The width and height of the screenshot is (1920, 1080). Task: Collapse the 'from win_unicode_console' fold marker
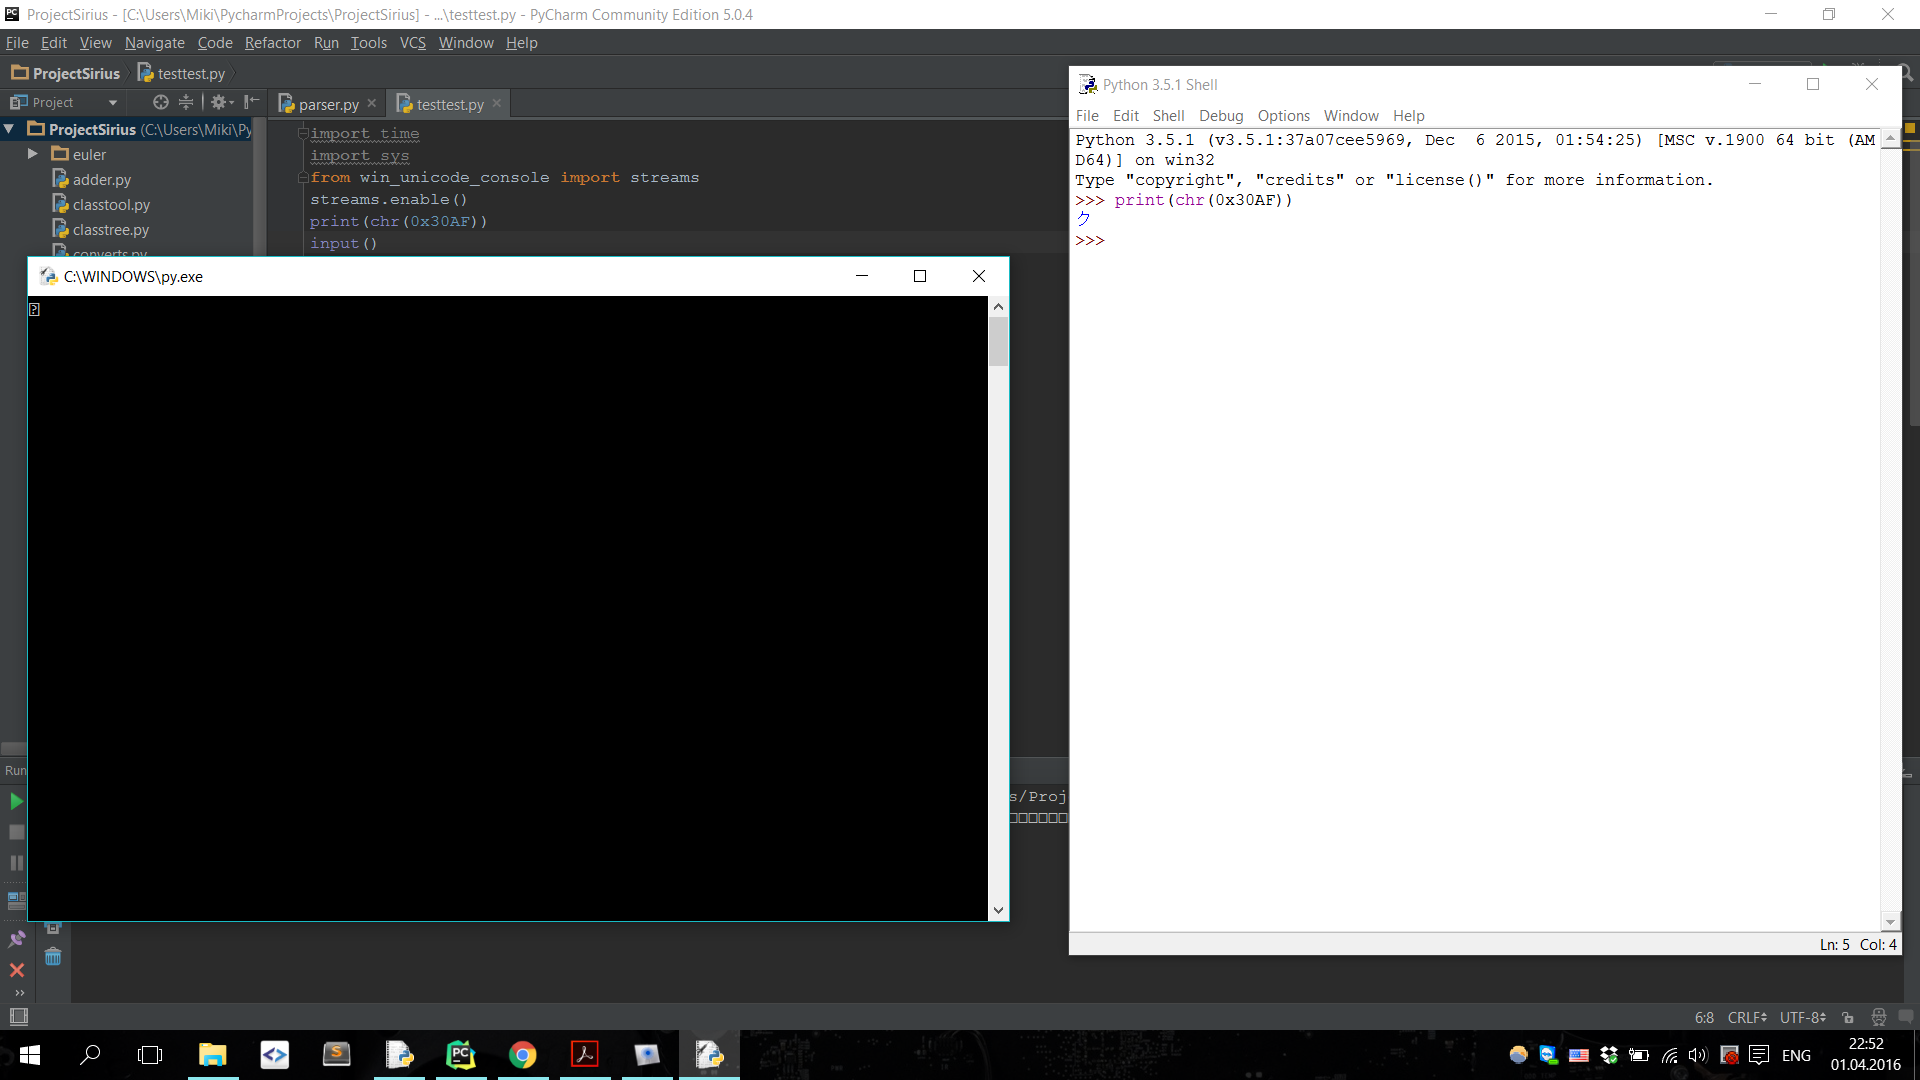pyautogui.click(x=302, y=177)
